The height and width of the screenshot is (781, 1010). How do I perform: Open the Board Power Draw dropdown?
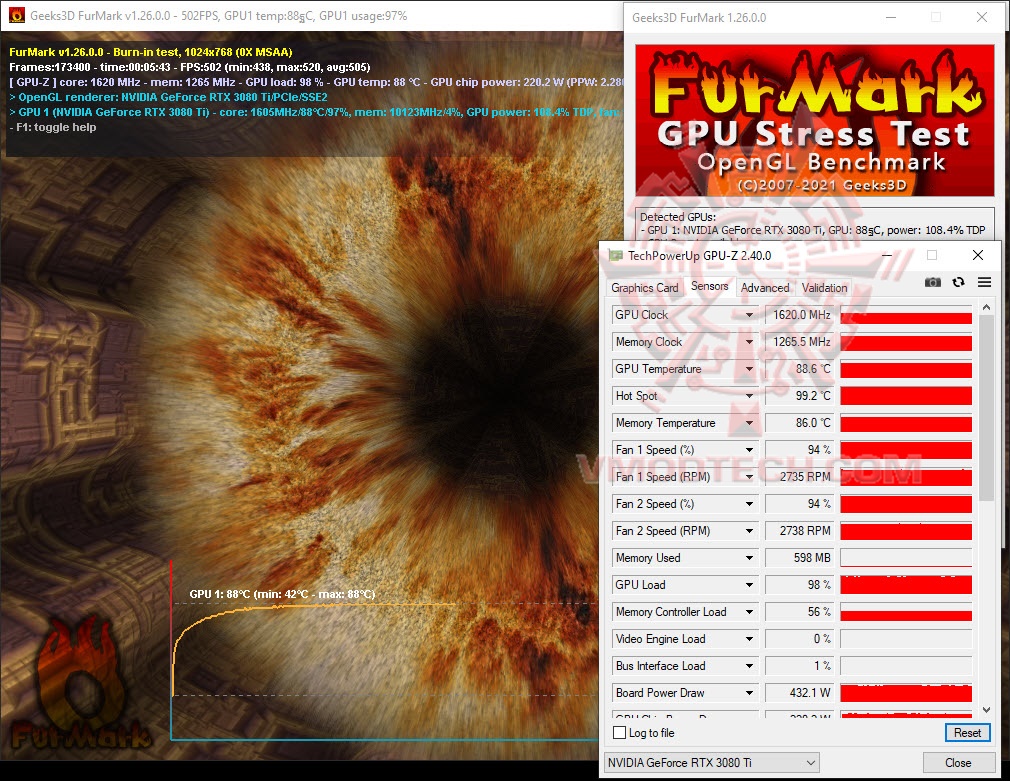(x=749, y=693)
